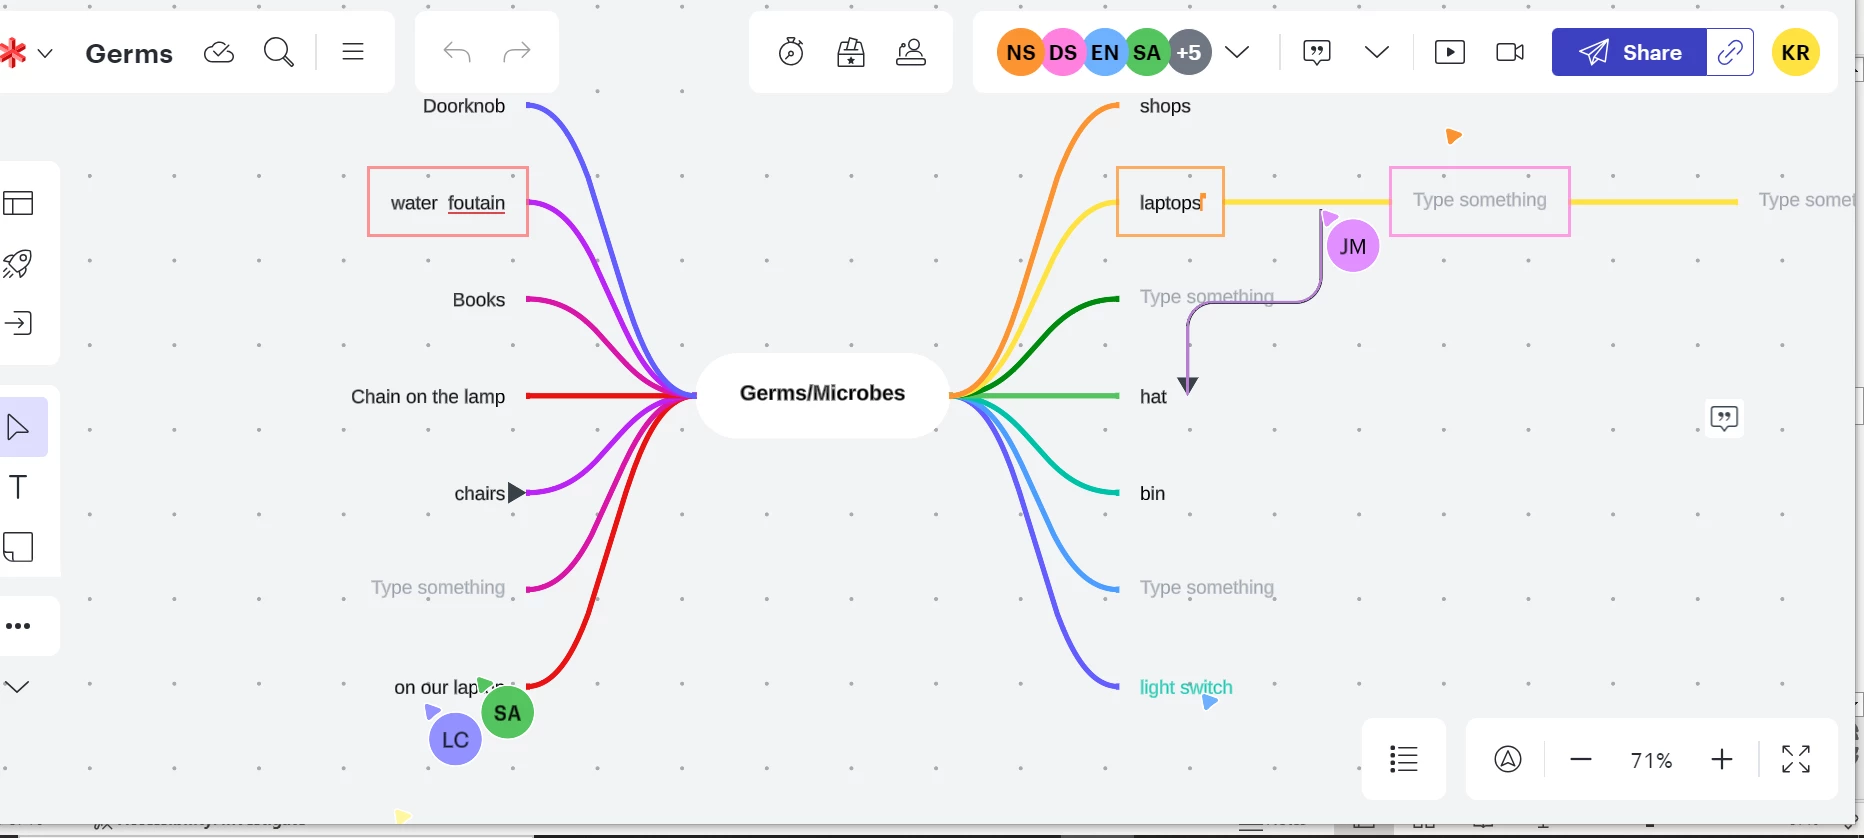Zoom out with minus button

[x=1581, y=760]
